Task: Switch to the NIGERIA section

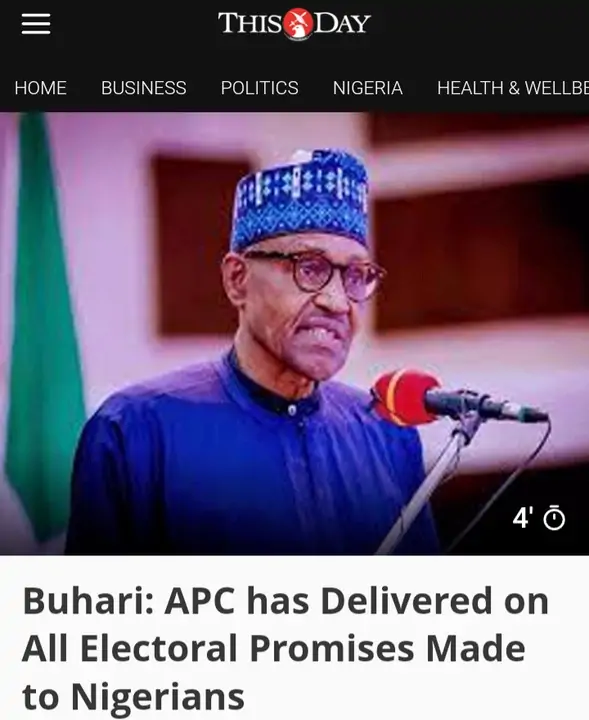Action: 368,88
